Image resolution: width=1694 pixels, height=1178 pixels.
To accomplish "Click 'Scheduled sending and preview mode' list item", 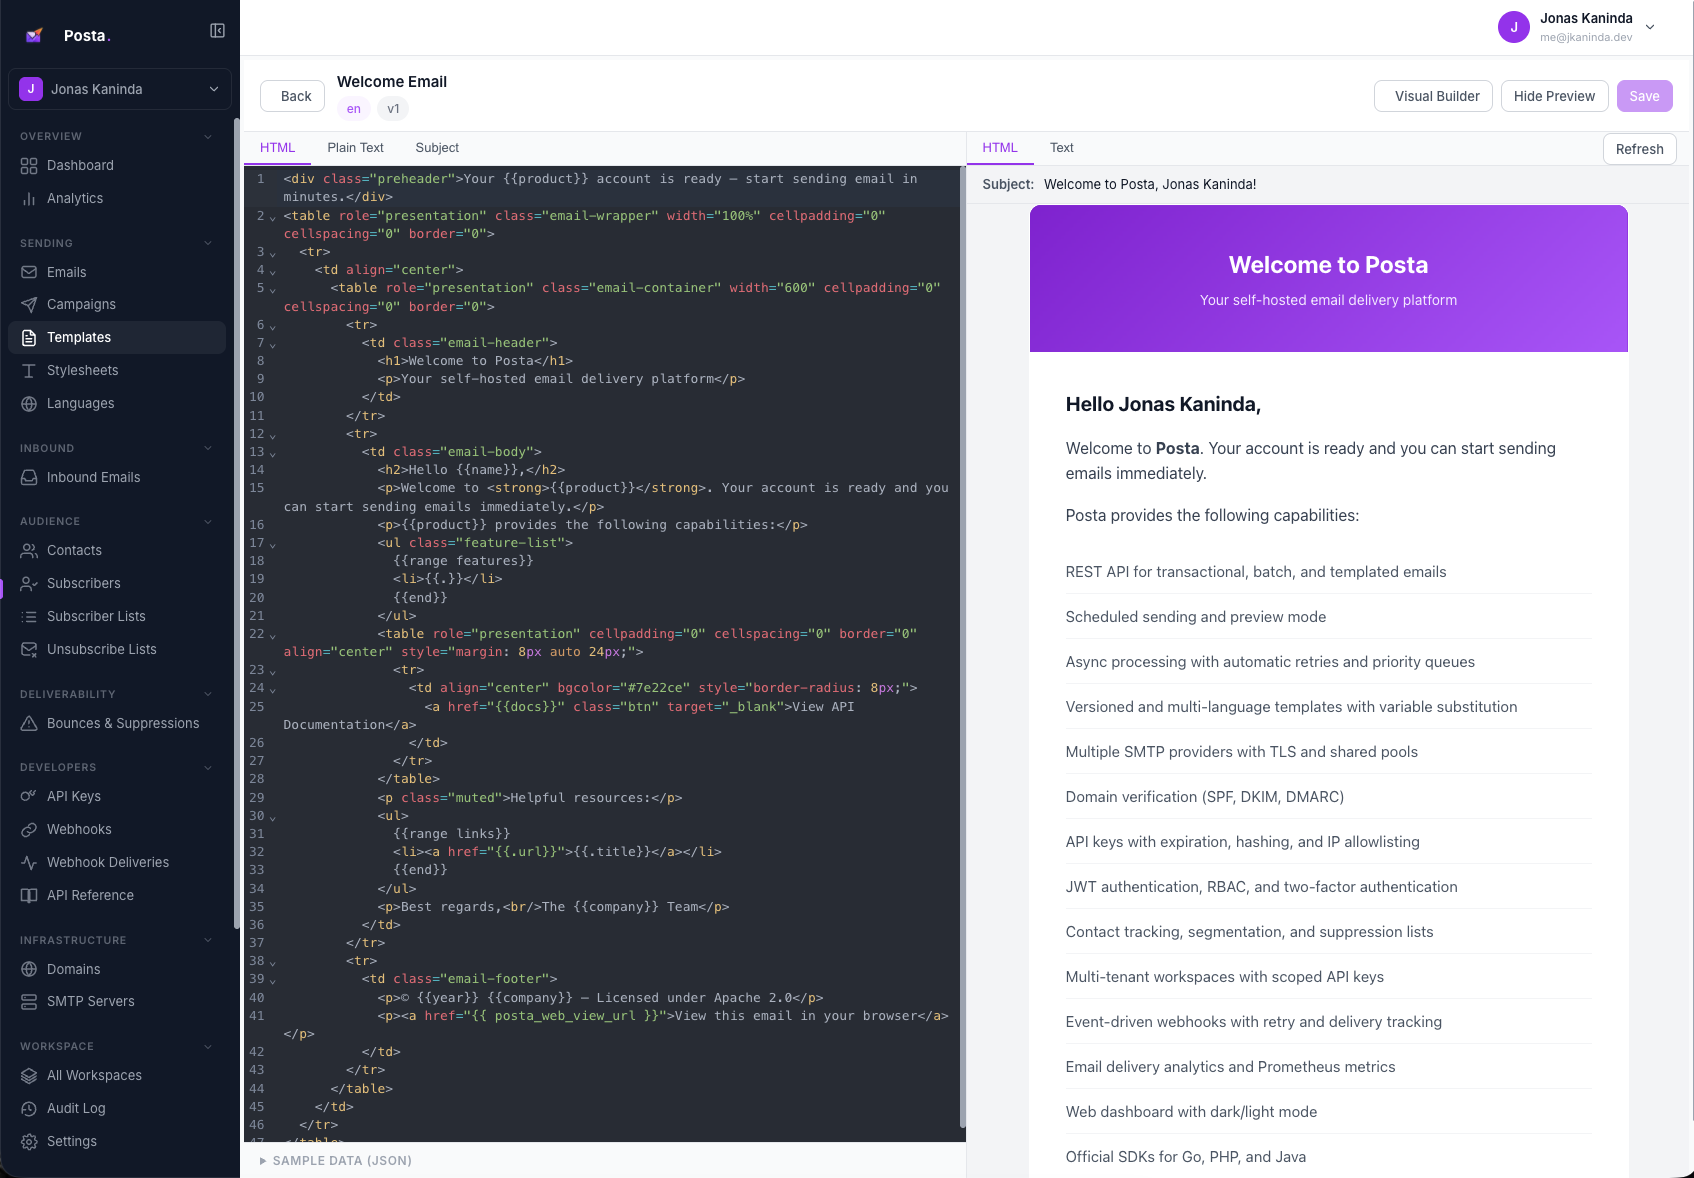I will pos(1196,617).
